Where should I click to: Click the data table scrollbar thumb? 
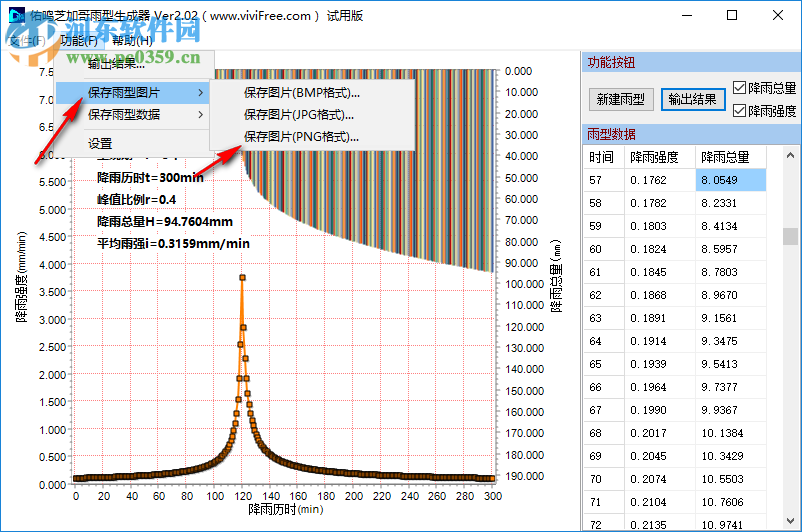tap(790, 236)
